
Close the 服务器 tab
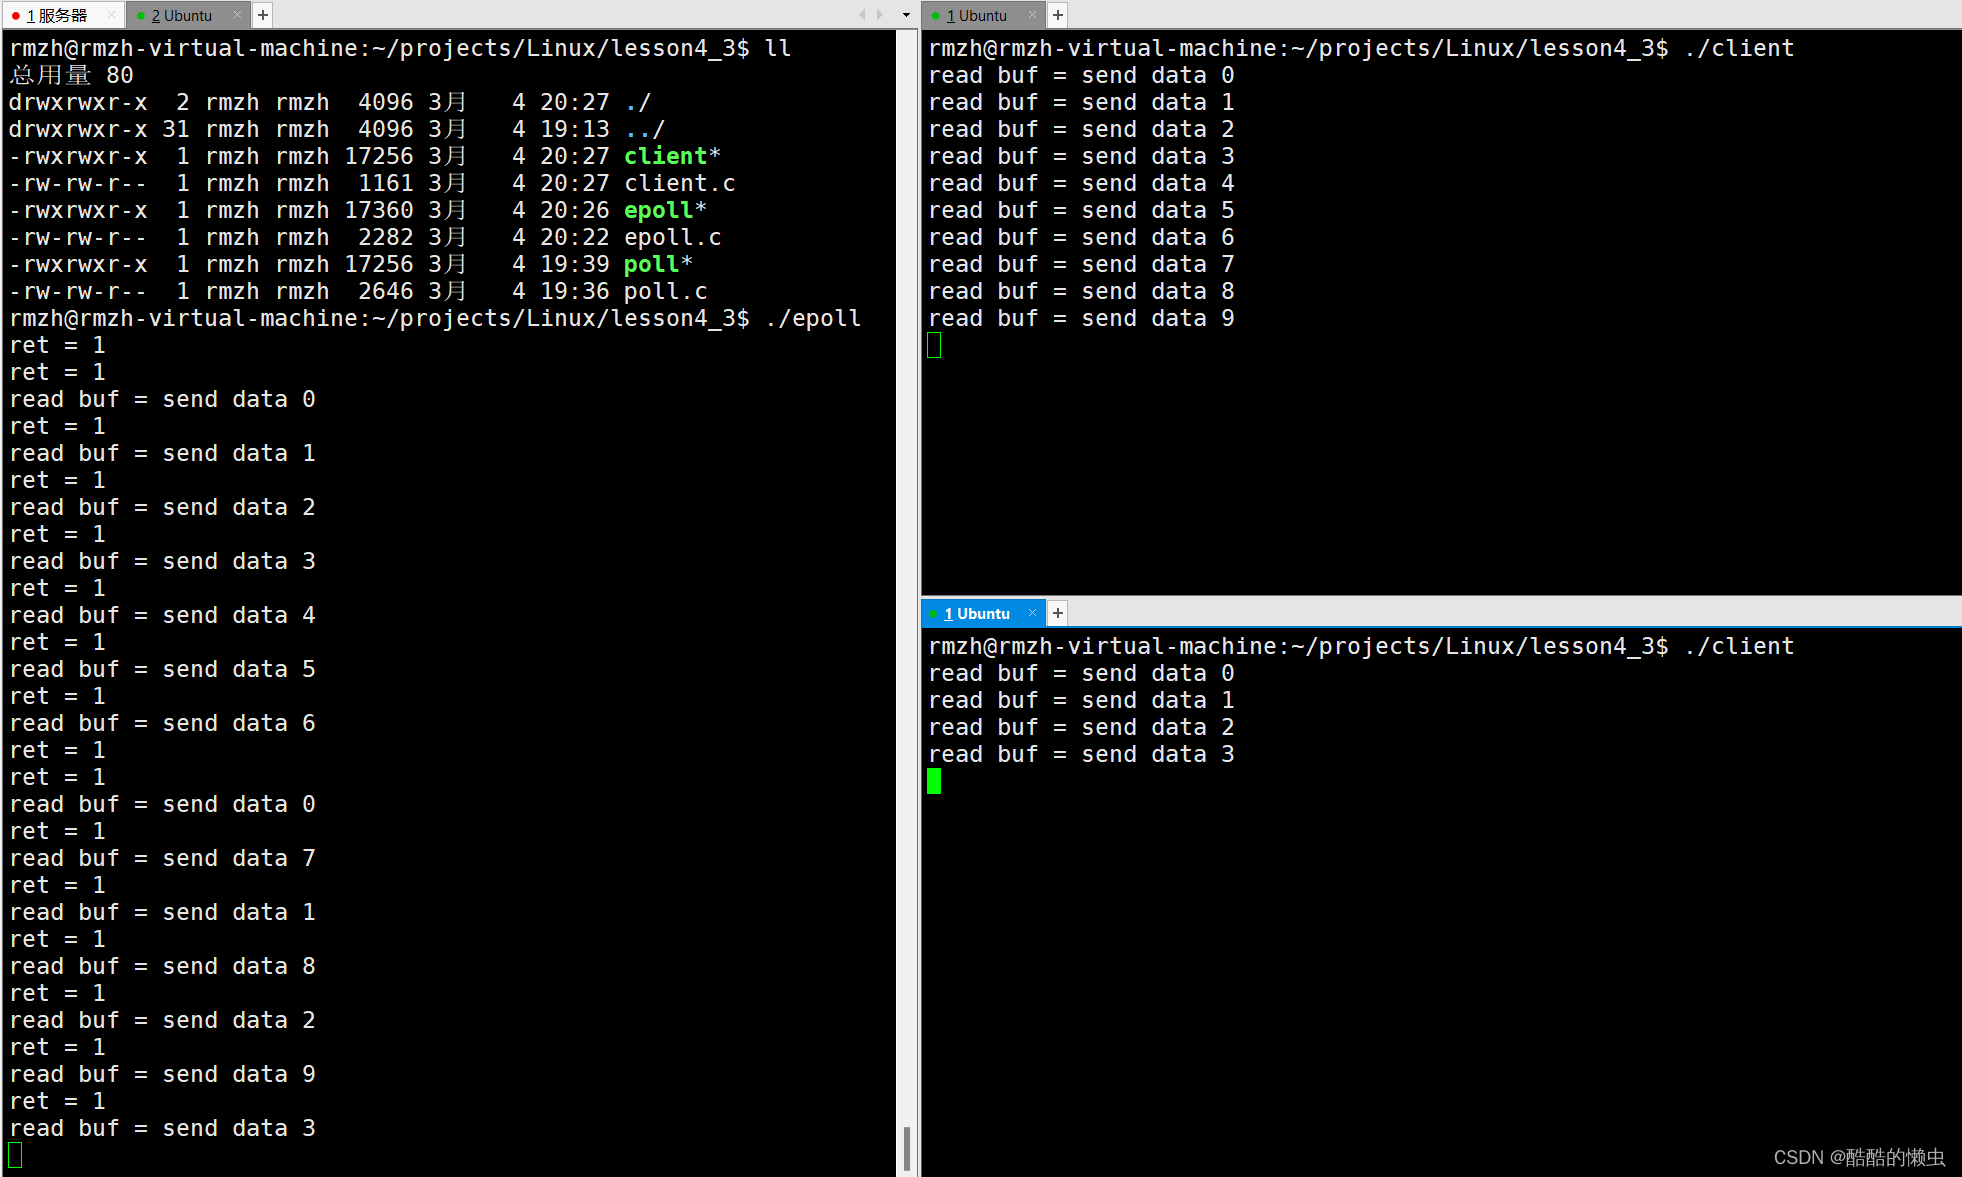tap(111, 15)
